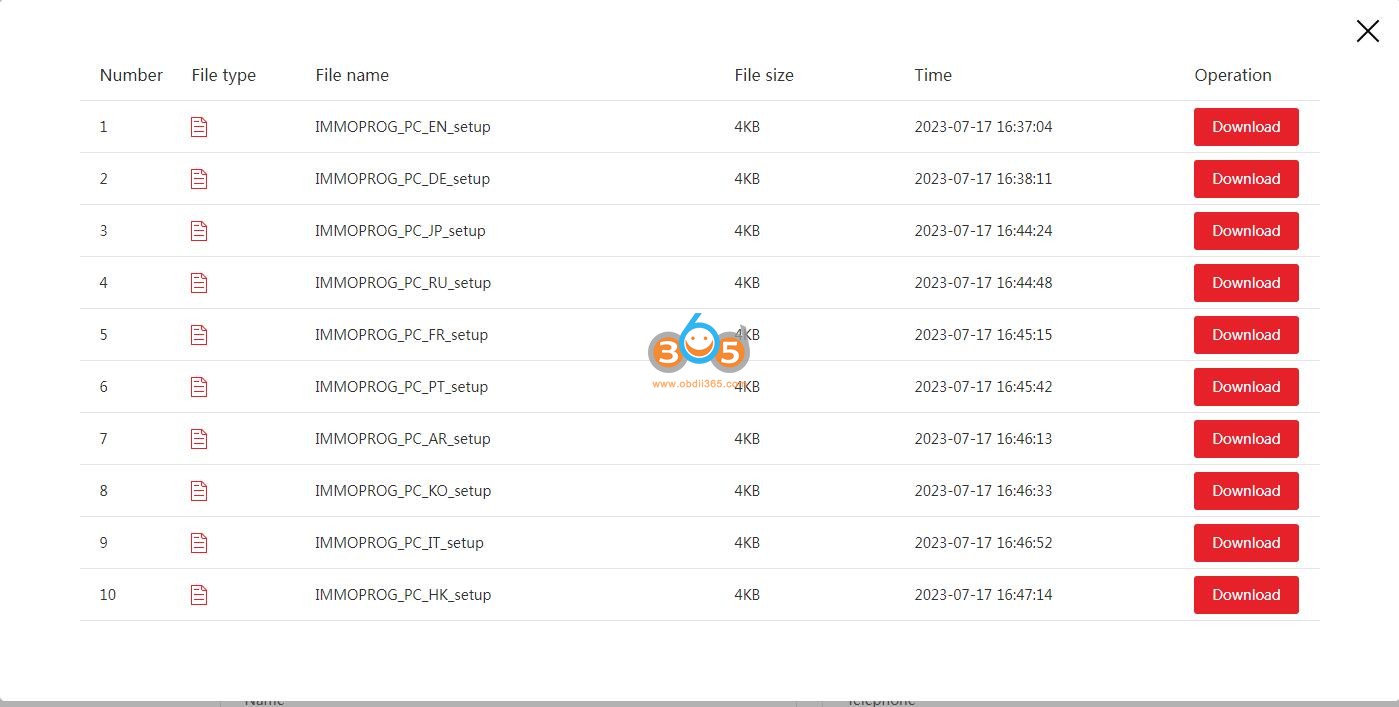Image resolution: width=1399 pixels, height=707 pixels.
Task: Select file name IMMOPROG_PC_AR_setup
Action: tap(403, 439)
